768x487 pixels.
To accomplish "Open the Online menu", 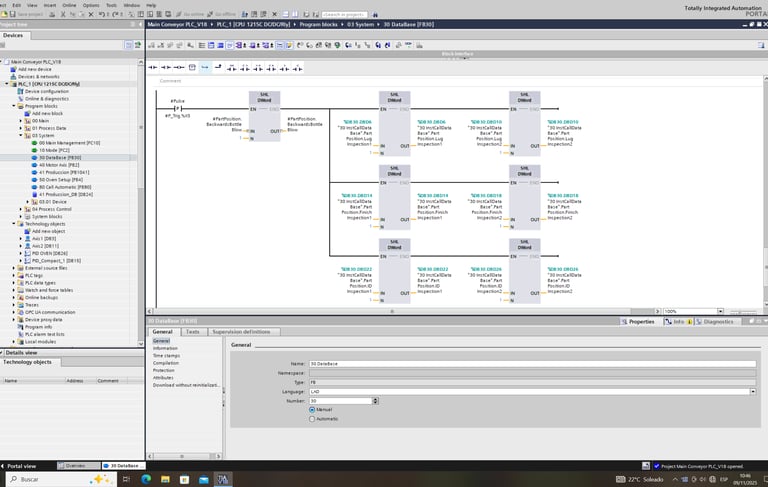I will [x=69, y=5].
